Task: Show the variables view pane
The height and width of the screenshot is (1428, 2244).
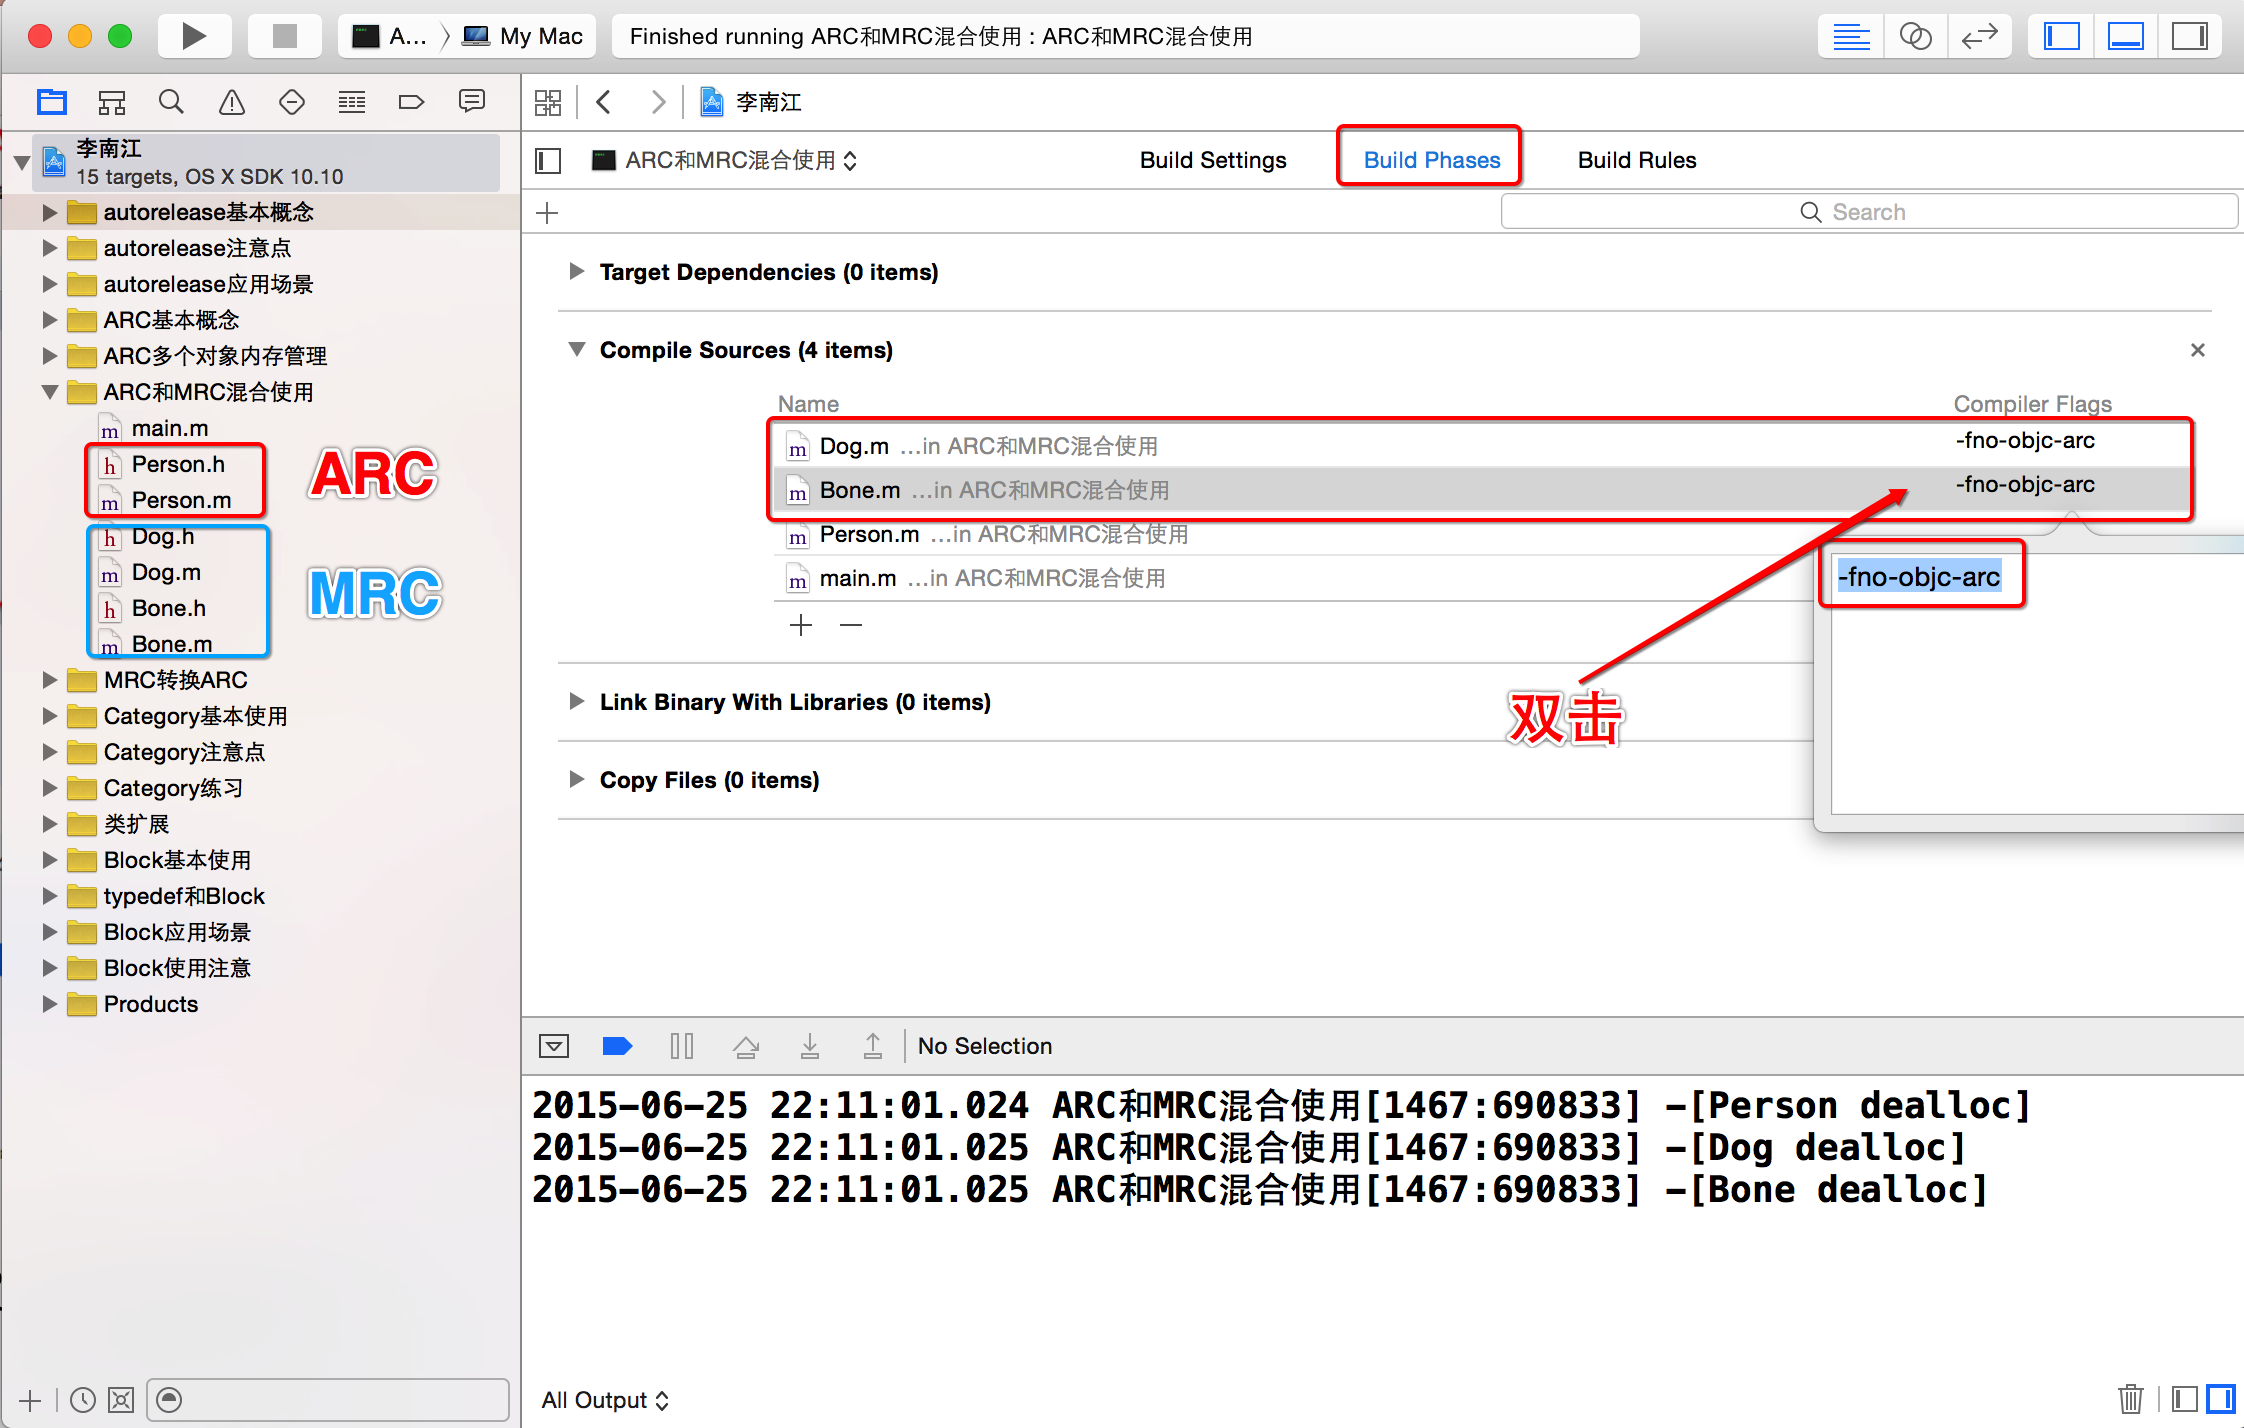Action: (2185, 1398)
